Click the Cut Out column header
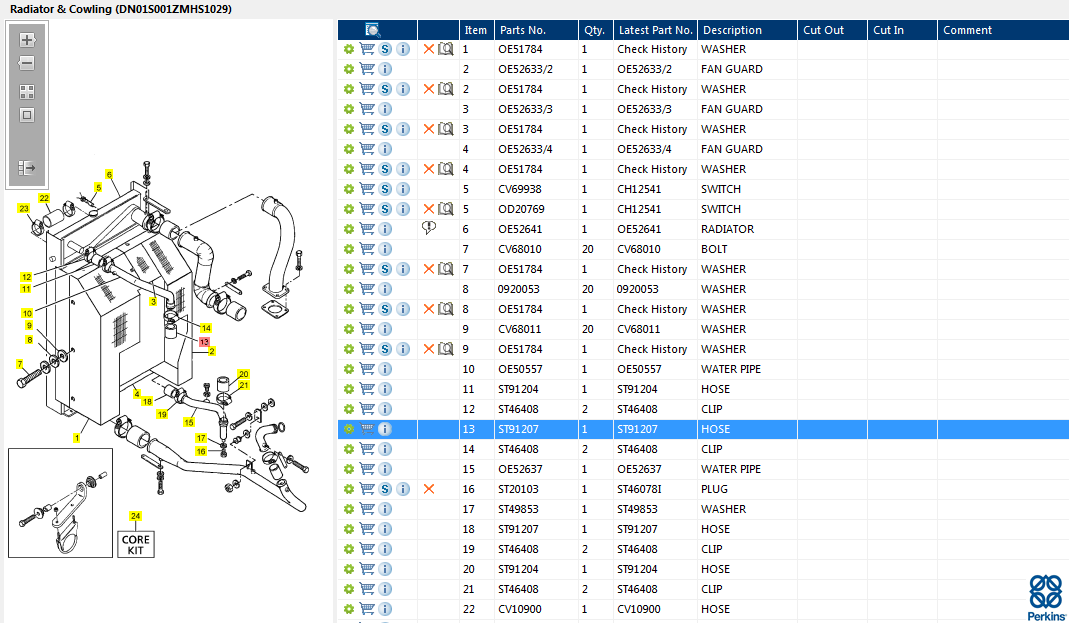Viewport: 1069px width, 623px height. (x=832, y=30)
